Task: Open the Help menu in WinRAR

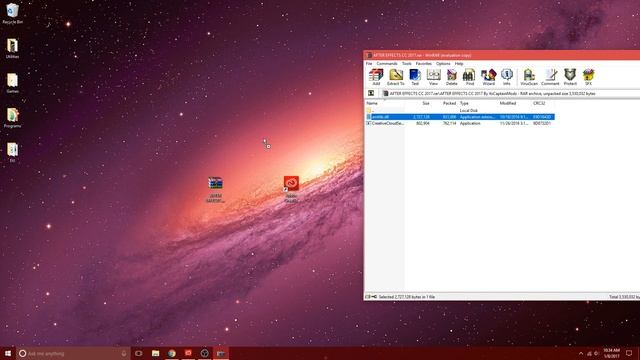Action: tap(459, 64)
